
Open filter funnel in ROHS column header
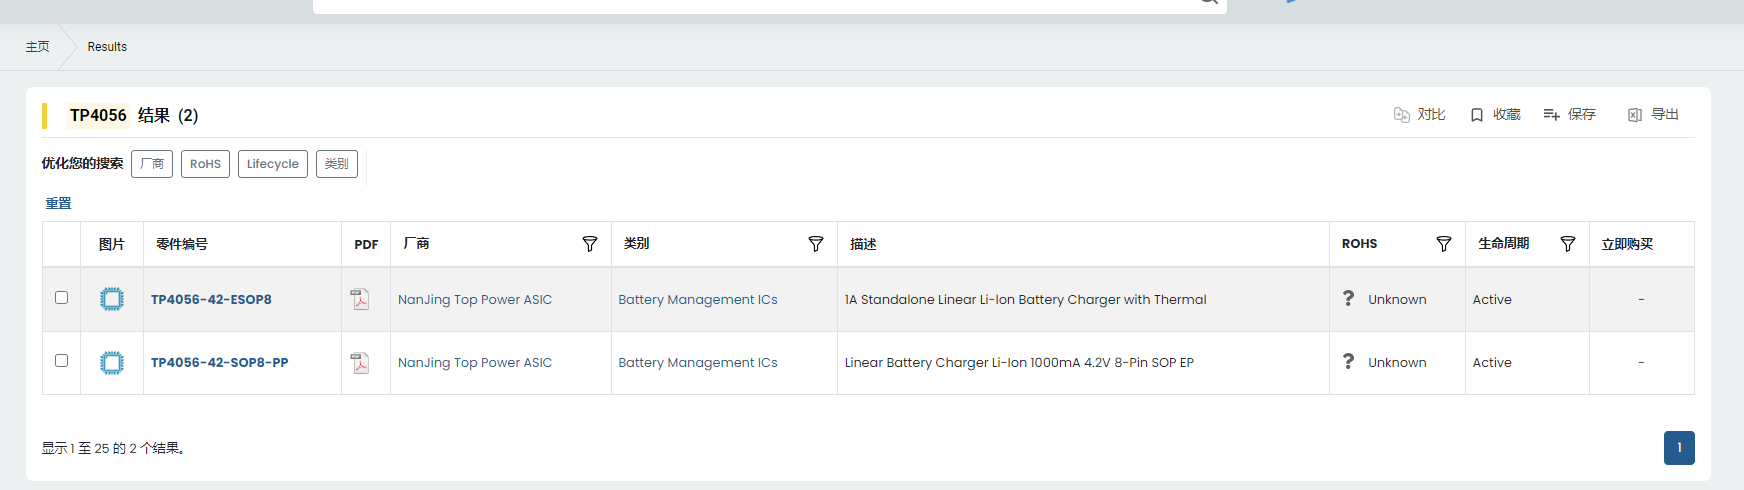coord(1444,244)
